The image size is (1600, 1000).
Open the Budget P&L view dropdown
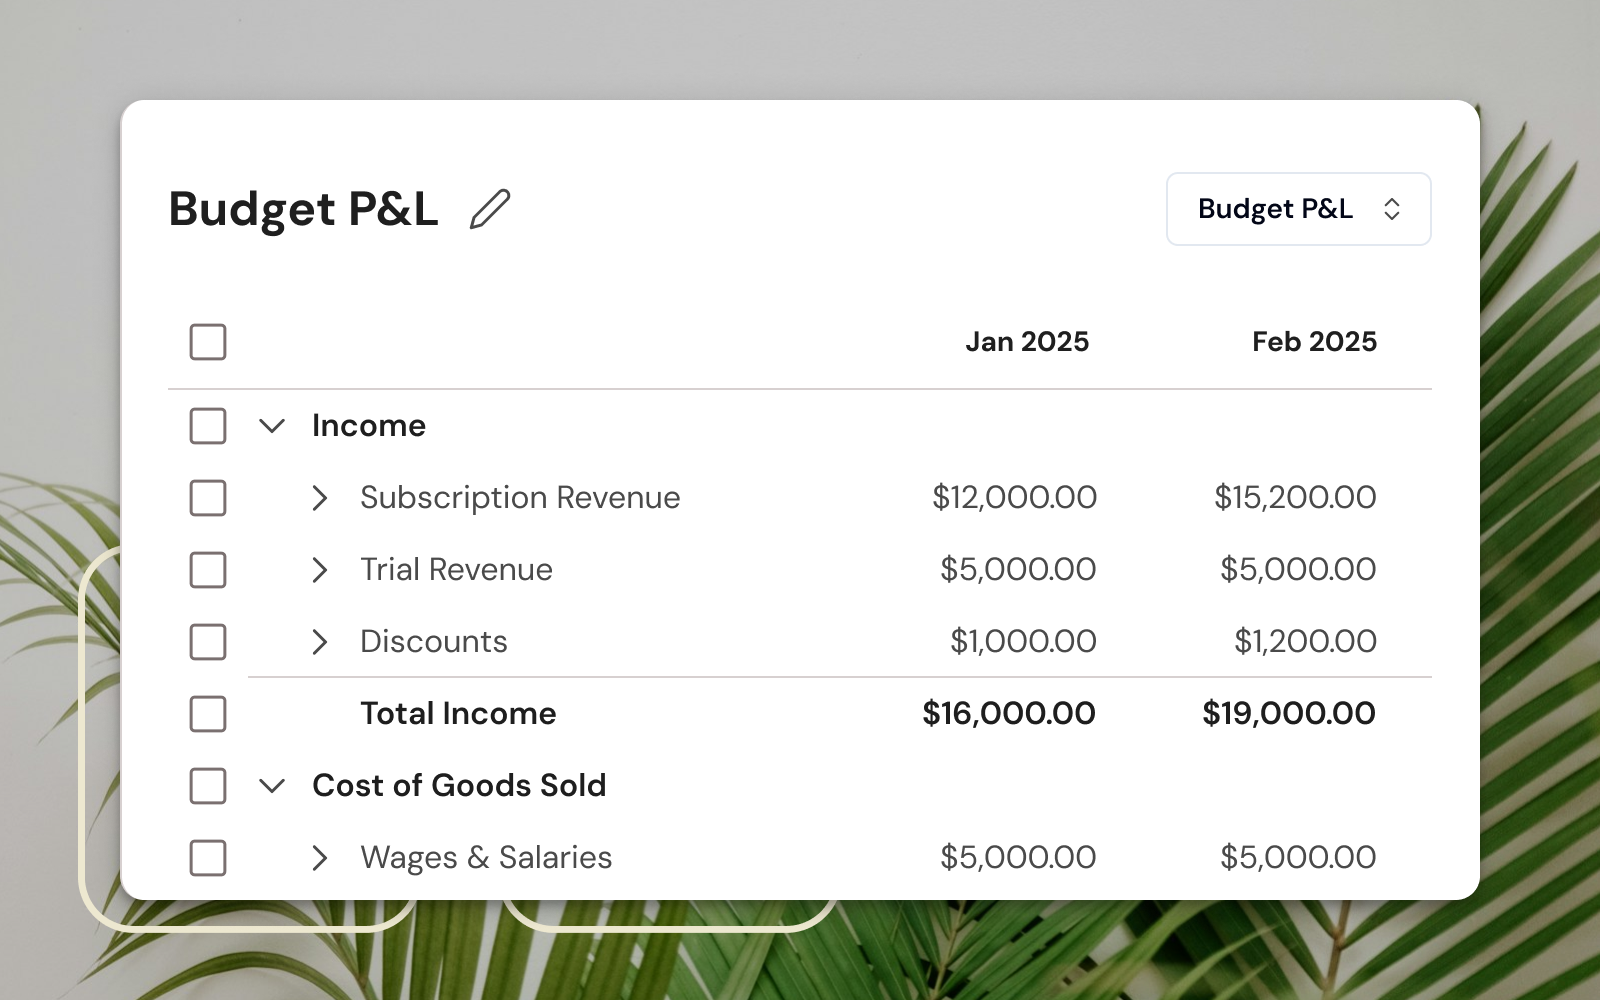pos(1298,209)
